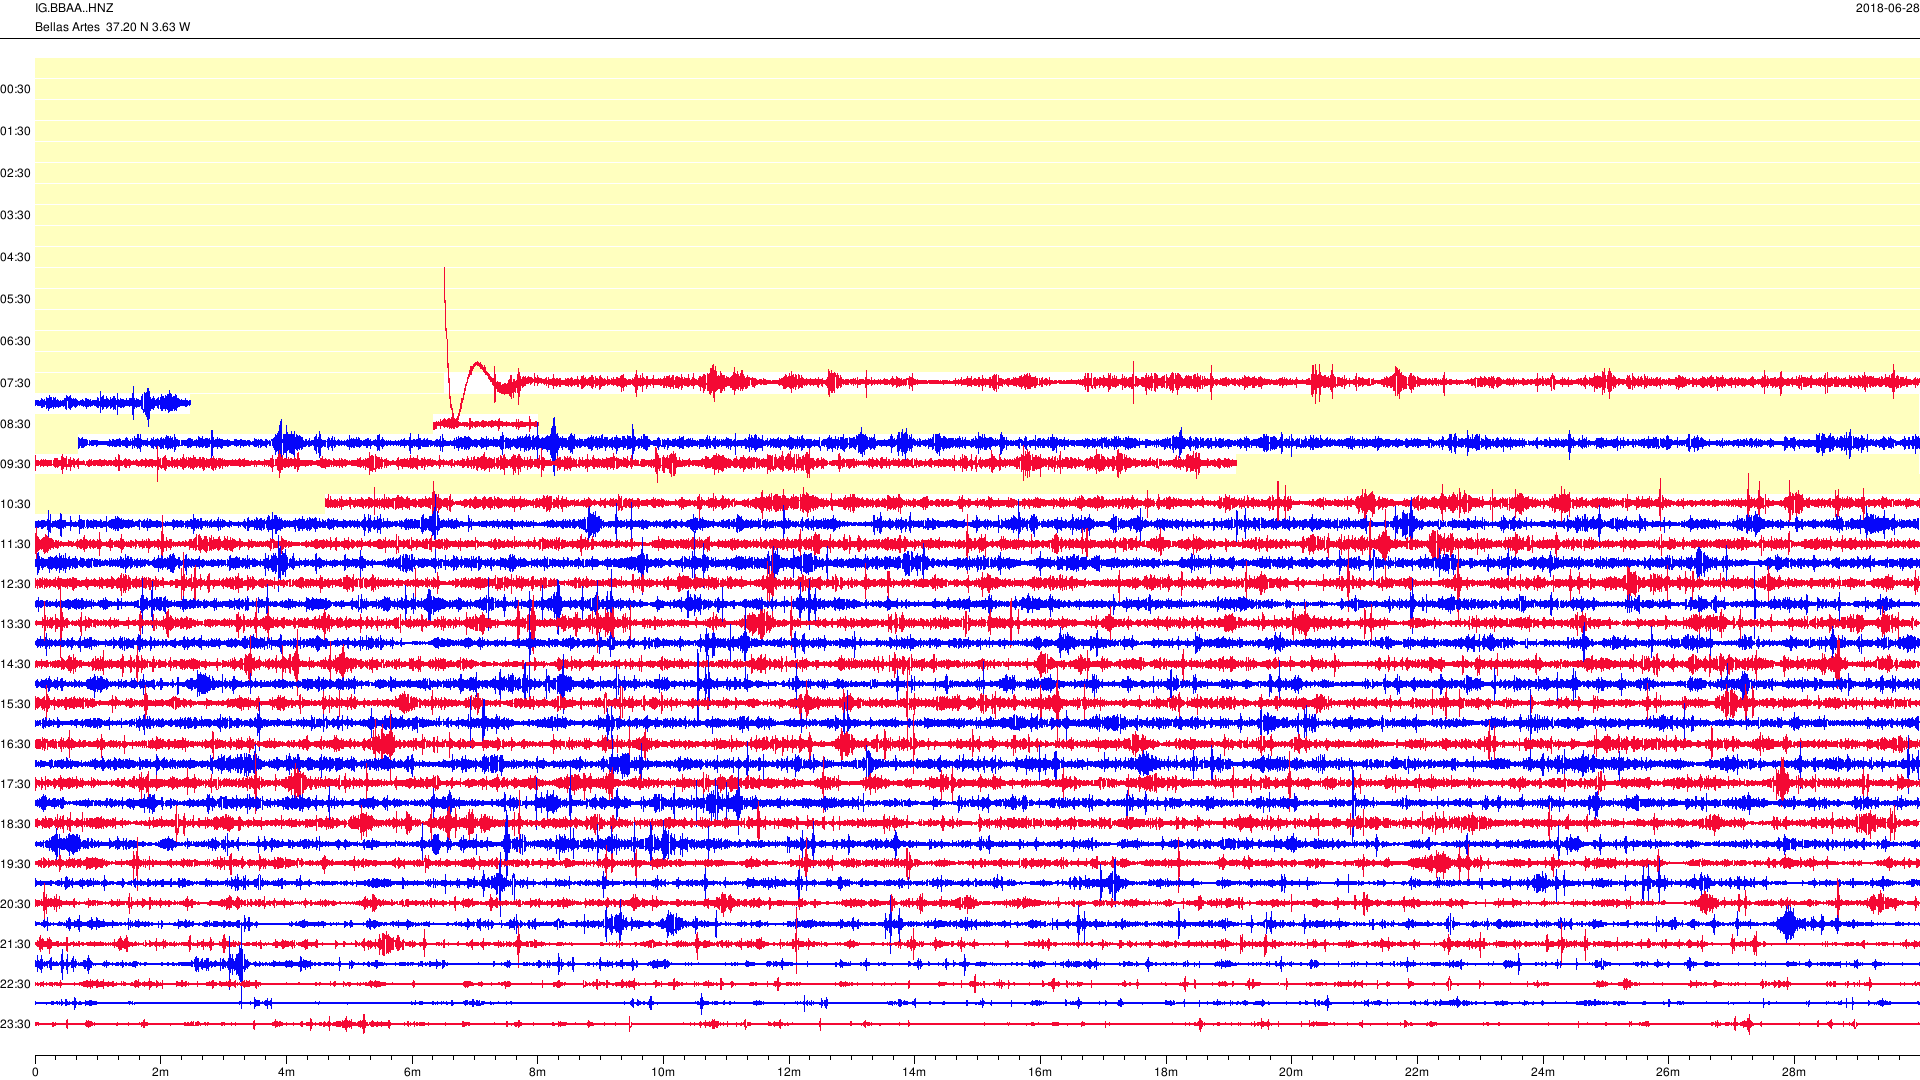Click the 12m axis tick label

click(x=789, y=1072)
